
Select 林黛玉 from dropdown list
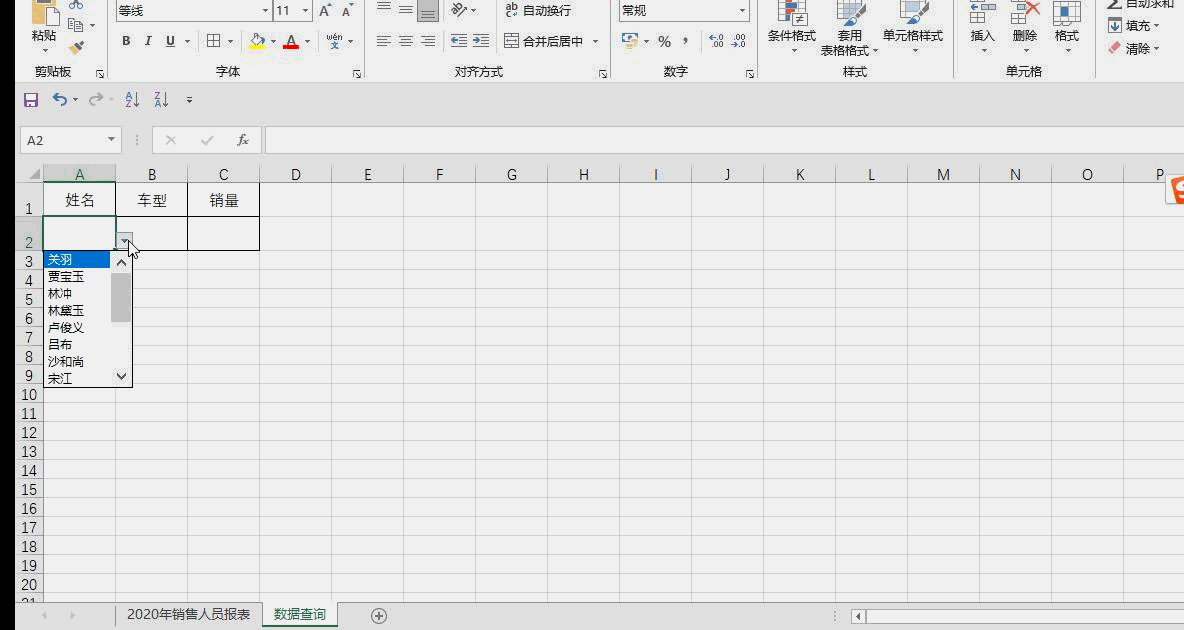[77, 310]
